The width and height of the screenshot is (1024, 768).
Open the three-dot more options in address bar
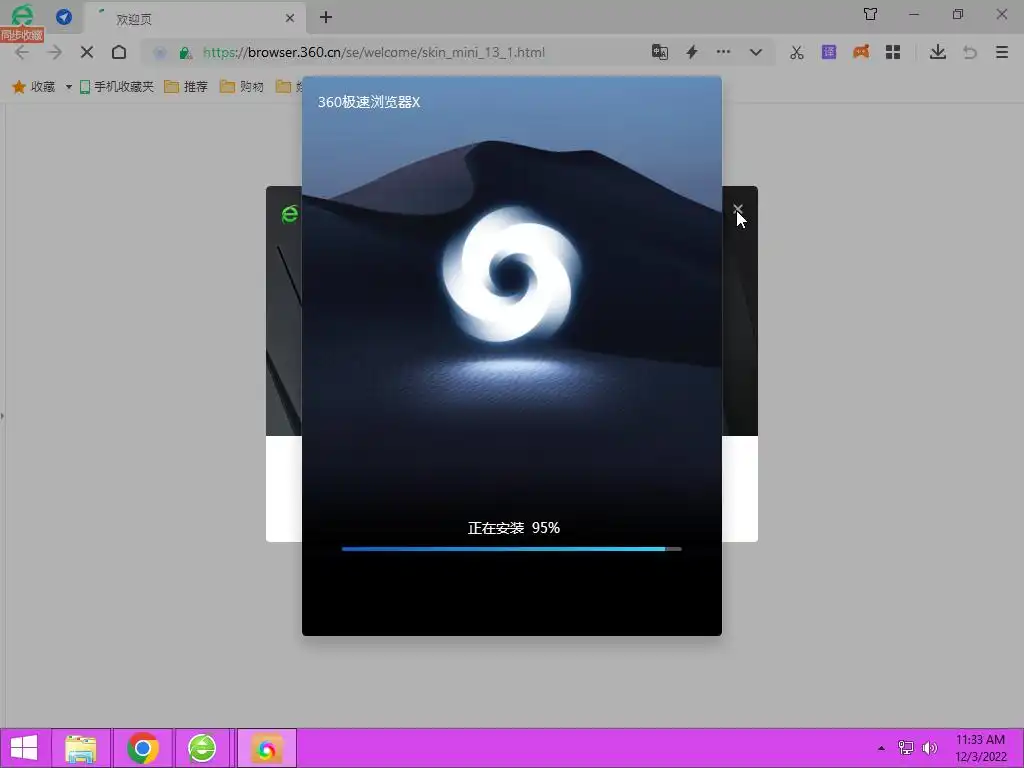coord(724,52)
